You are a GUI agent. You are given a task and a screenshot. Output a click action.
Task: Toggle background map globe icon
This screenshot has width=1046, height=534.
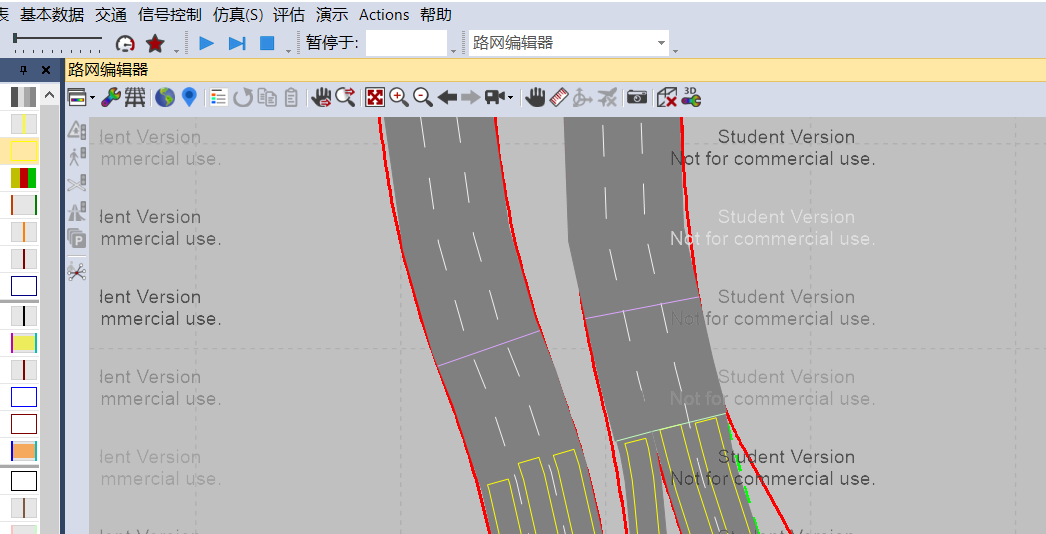click(x=165, y=97)
